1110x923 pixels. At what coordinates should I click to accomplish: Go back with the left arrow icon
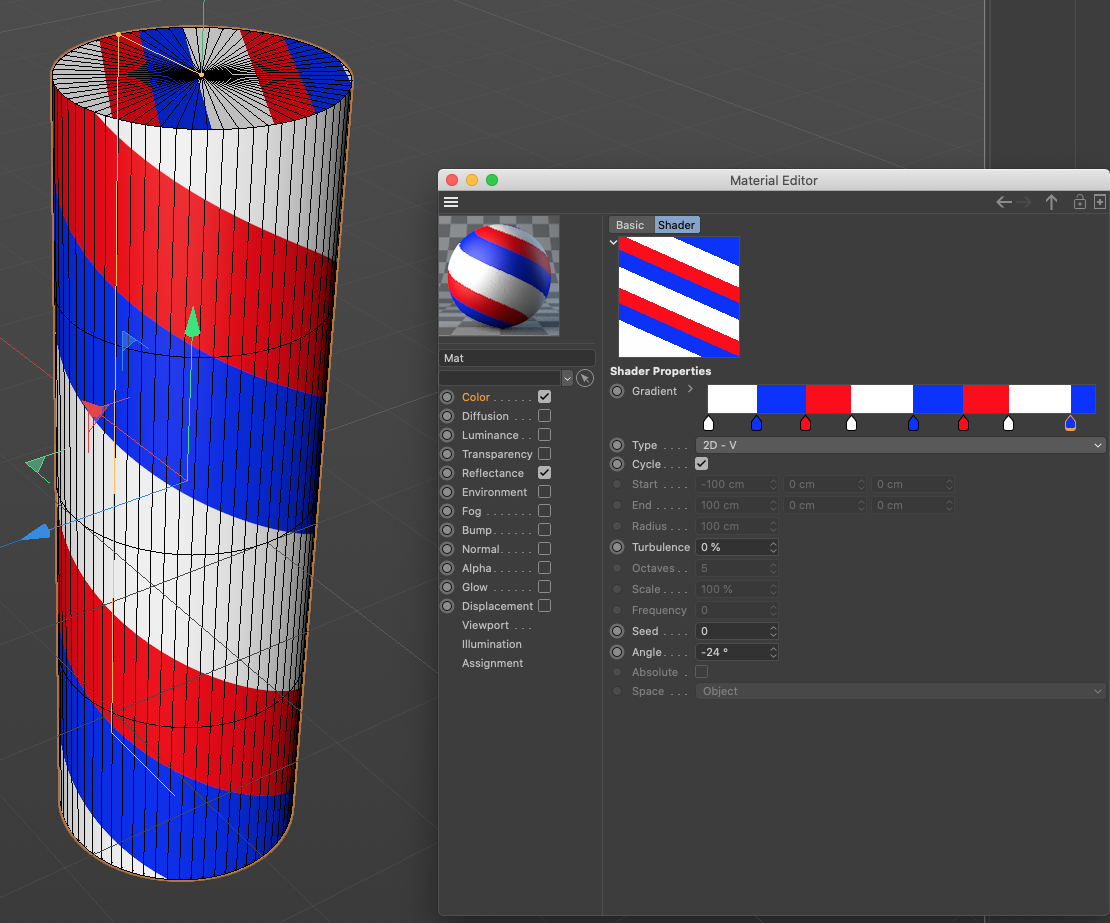coord(1004,202)
